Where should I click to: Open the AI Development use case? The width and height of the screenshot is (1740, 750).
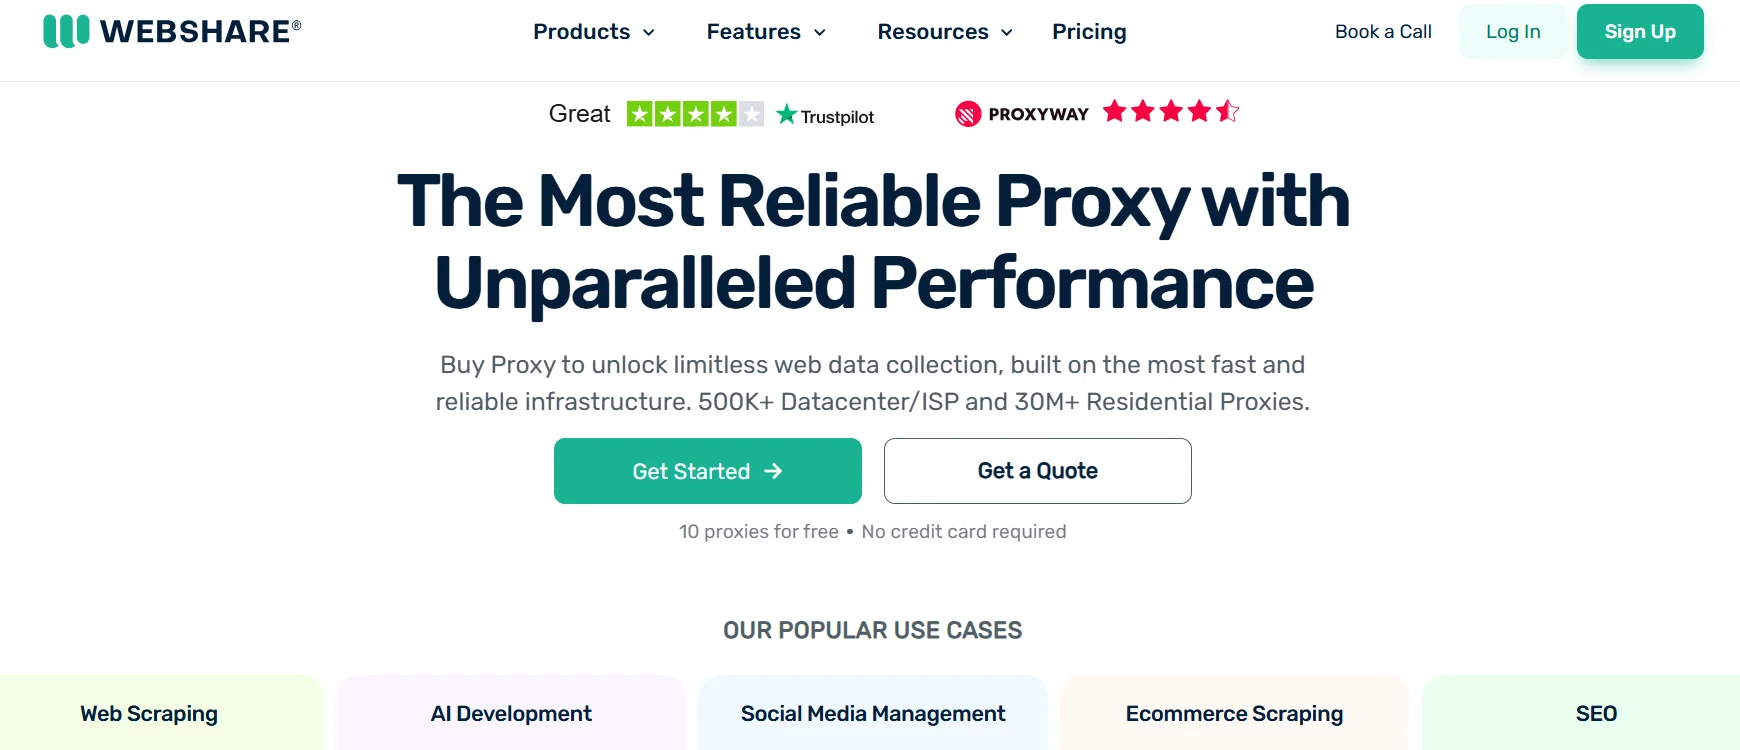(510, 713)
